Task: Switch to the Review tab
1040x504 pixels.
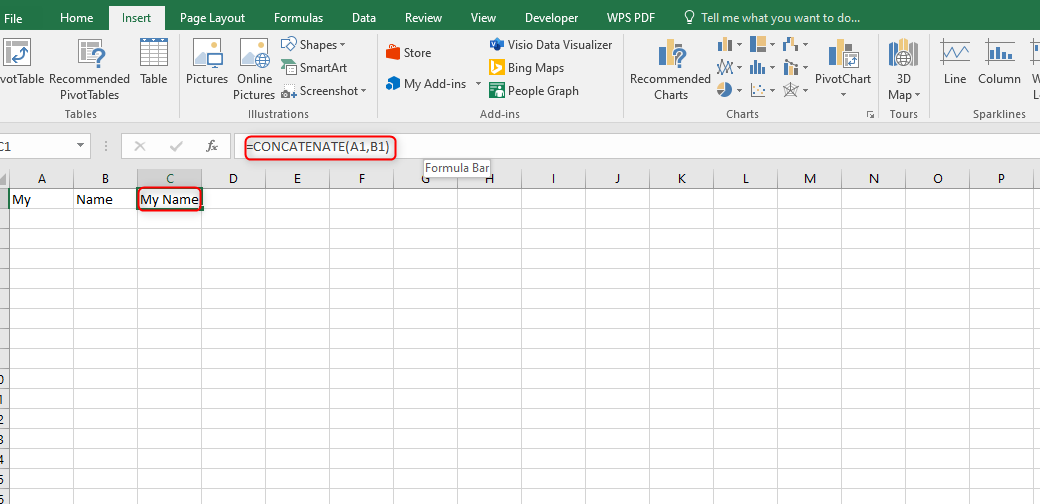Action: (423, 18)
